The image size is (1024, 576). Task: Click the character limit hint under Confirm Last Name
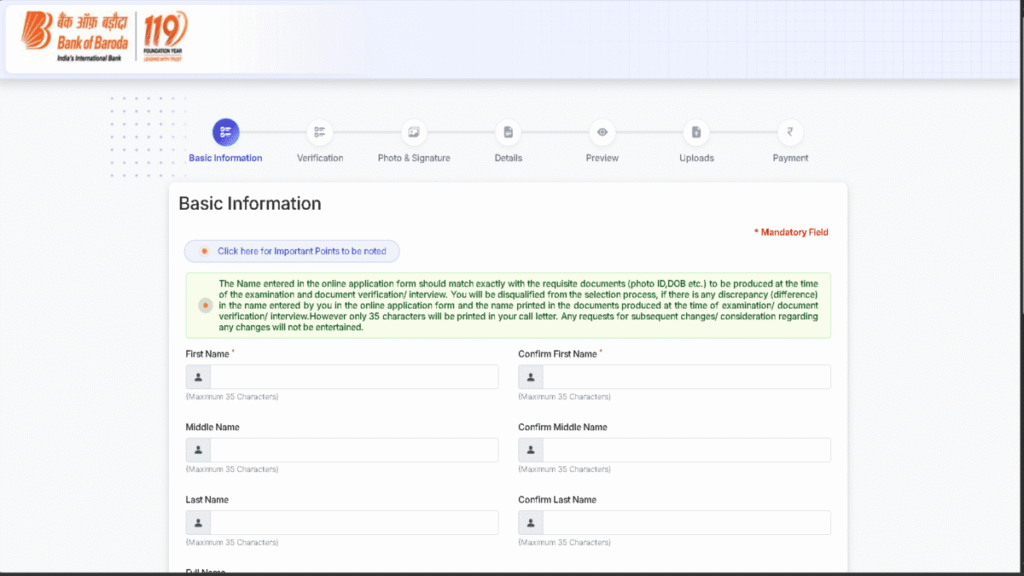coord(564,542)
